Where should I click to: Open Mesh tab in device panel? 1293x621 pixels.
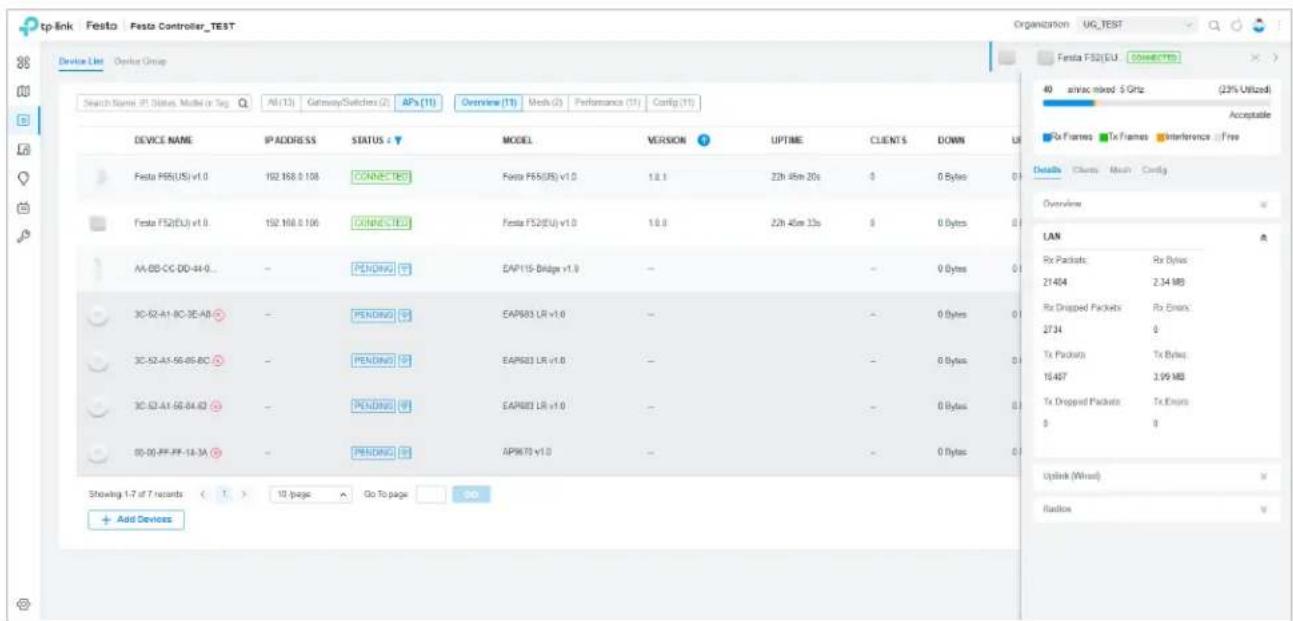(1119, 172)
